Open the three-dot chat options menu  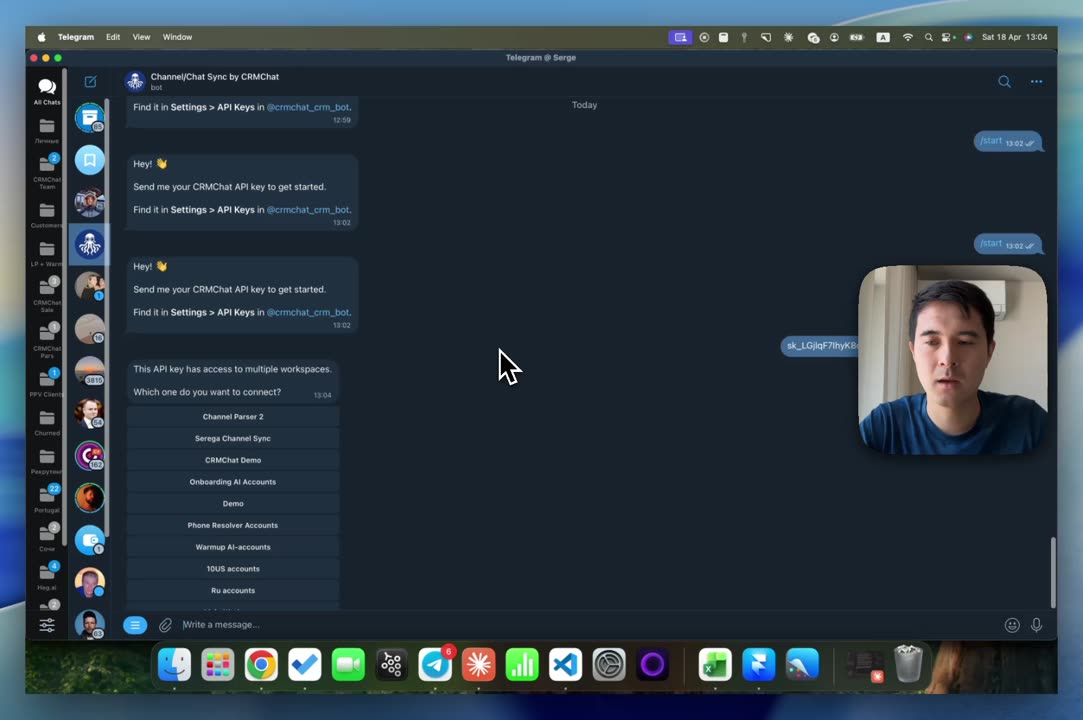(1036, 82)
